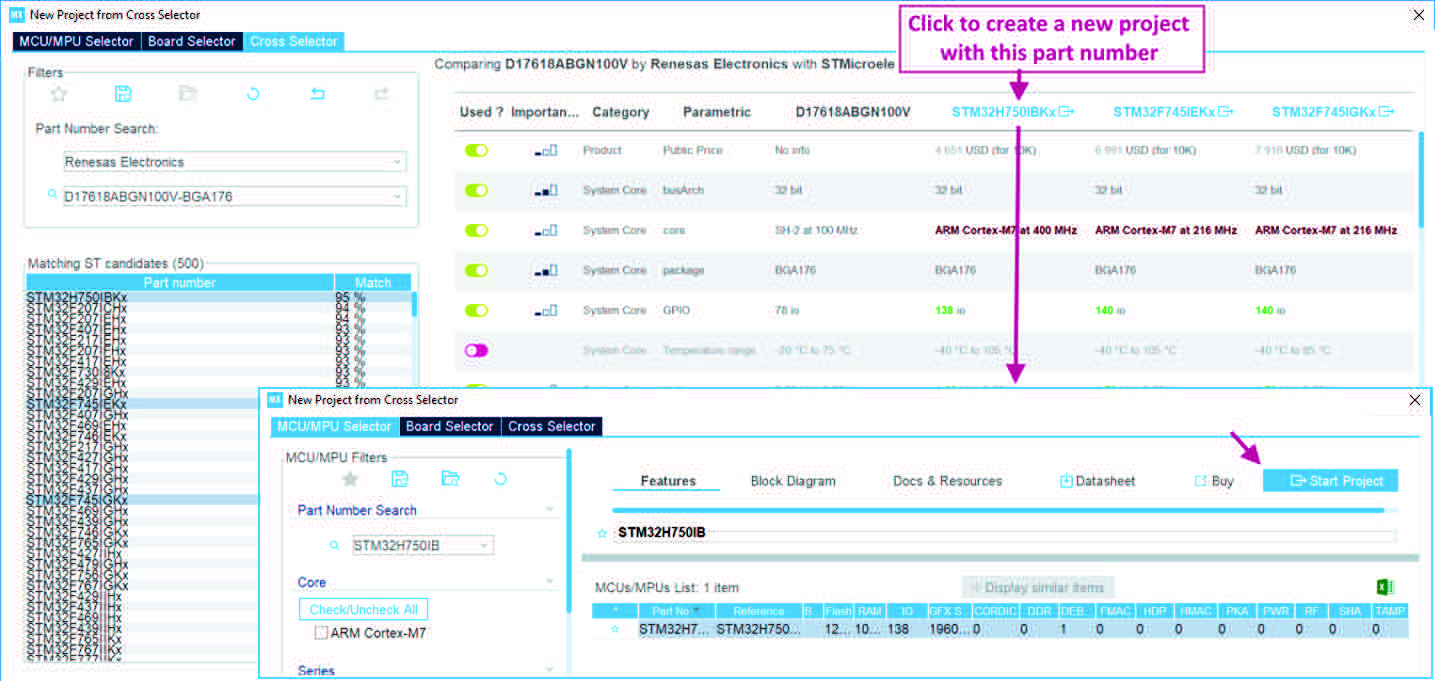Click Display similar items button
Viewport: 1435px width, 681px height.
(x=1038, y=588)
